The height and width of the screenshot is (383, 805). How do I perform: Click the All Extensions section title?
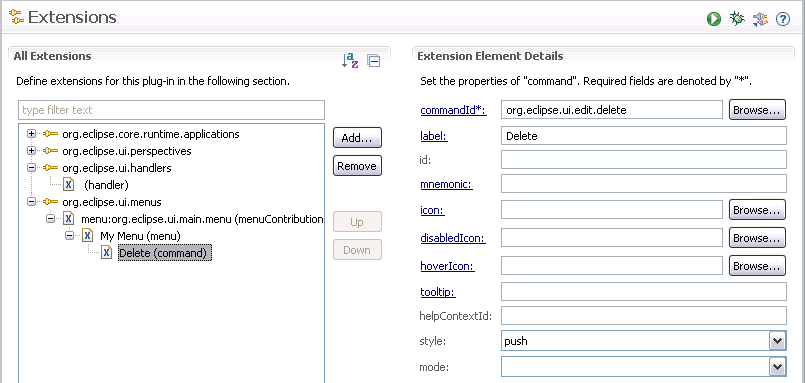point(52,56)
